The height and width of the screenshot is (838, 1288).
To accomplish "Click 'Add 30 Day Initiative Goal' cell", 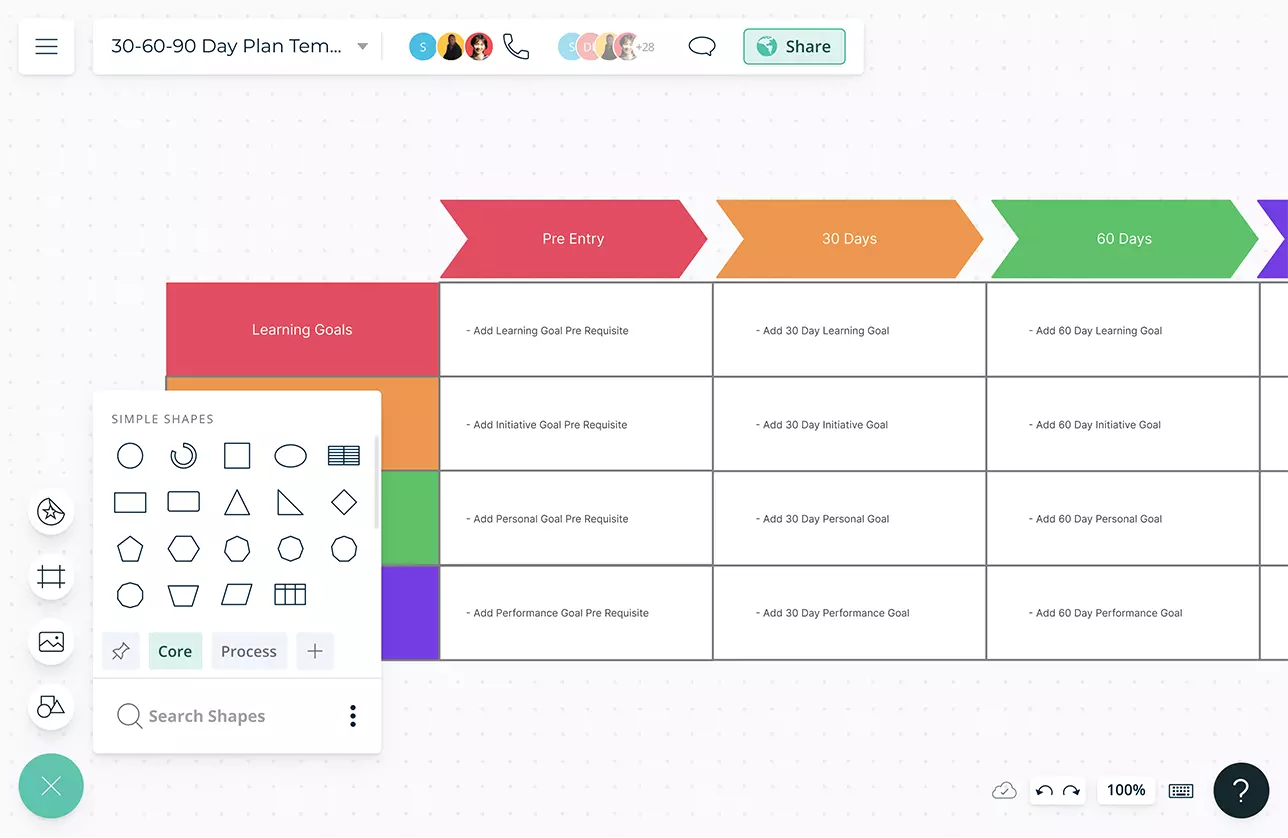I will tap(850, 424).
